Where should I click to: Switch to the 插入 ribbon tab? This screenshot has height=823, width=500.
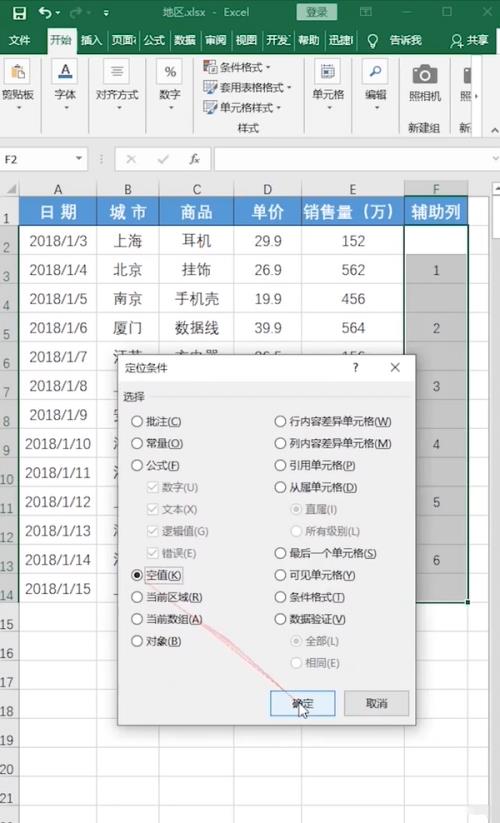(x=91, y=40)
